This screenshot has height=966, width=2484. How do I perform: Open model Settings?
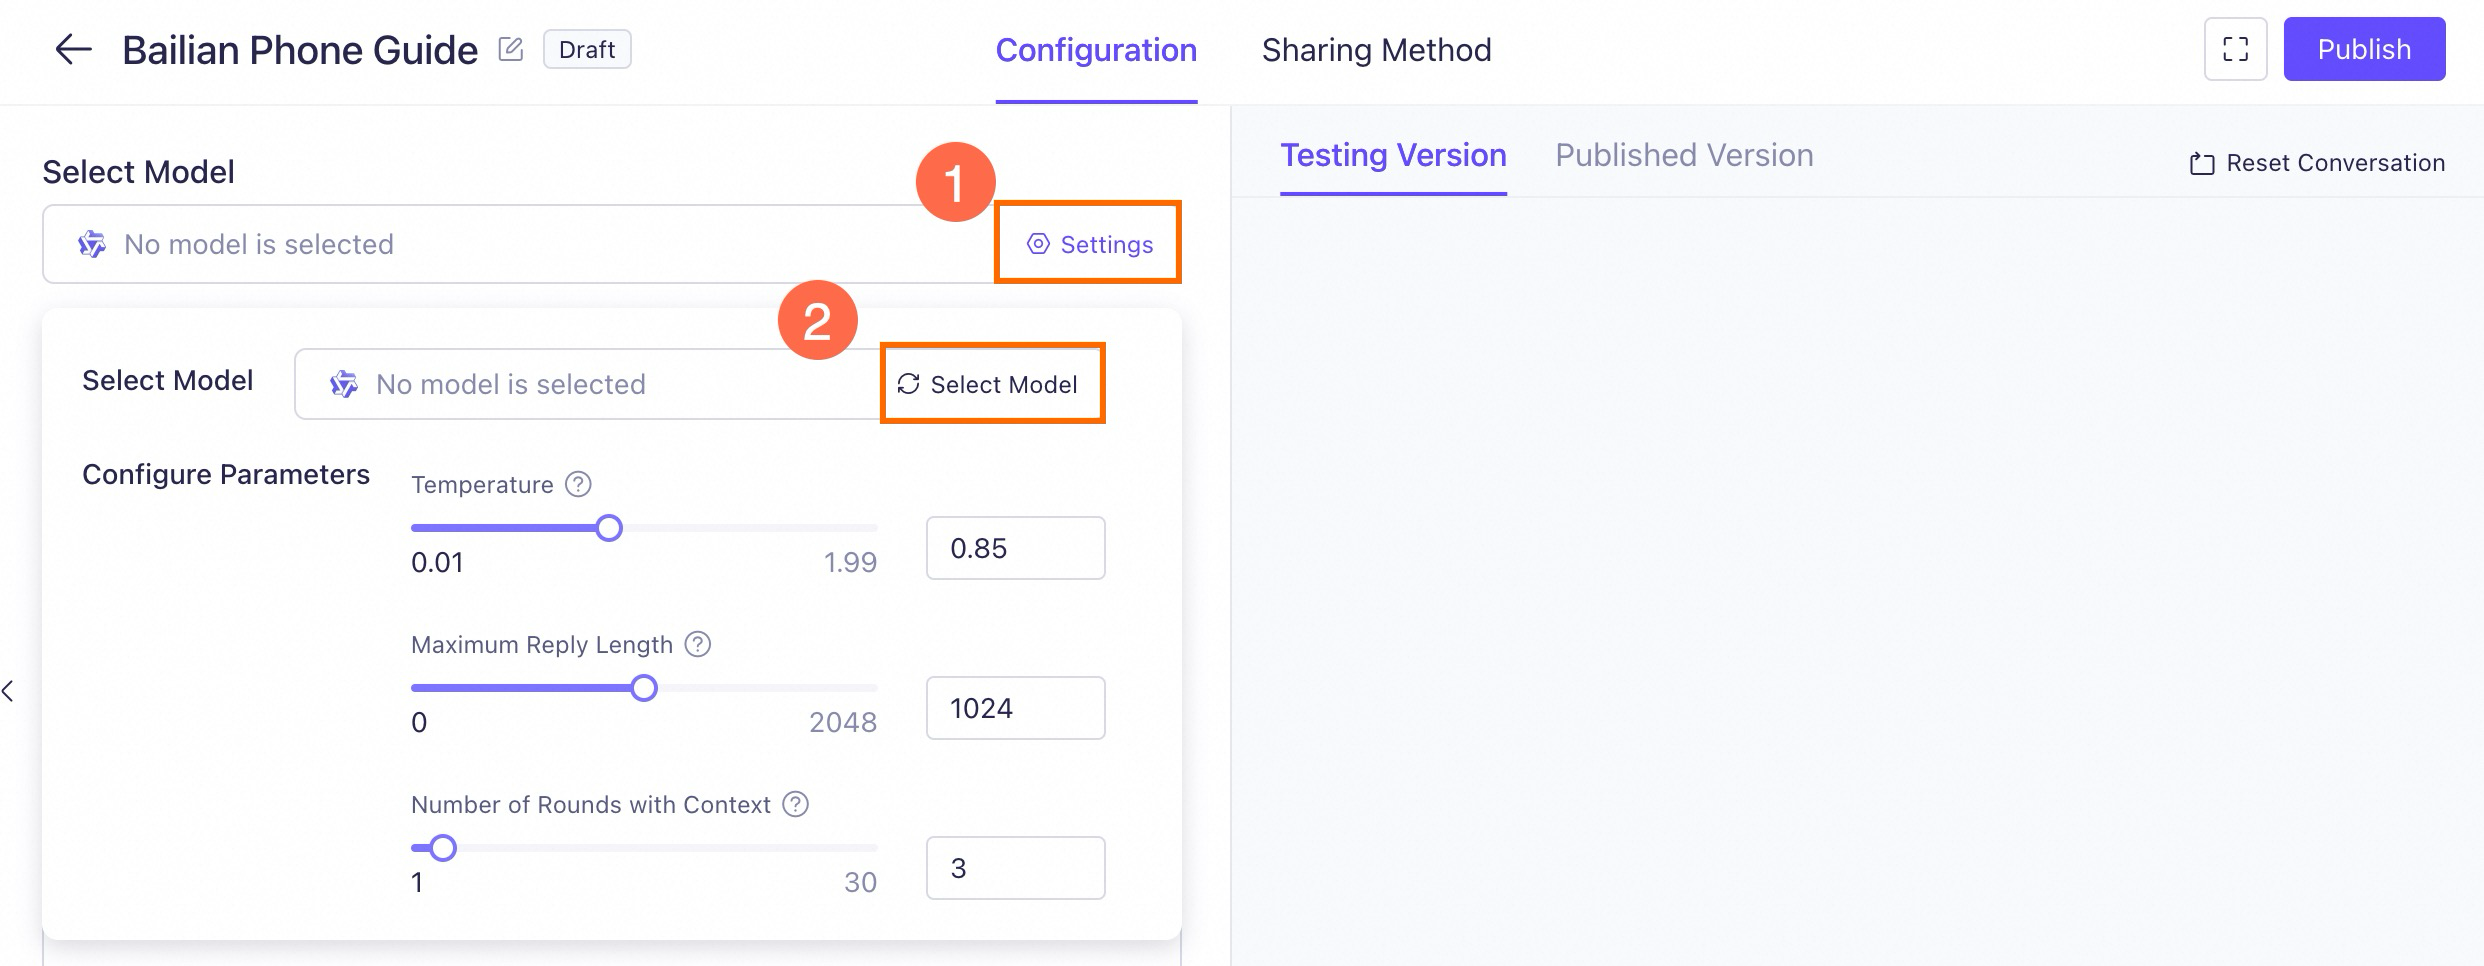[x=1089, y=244]
